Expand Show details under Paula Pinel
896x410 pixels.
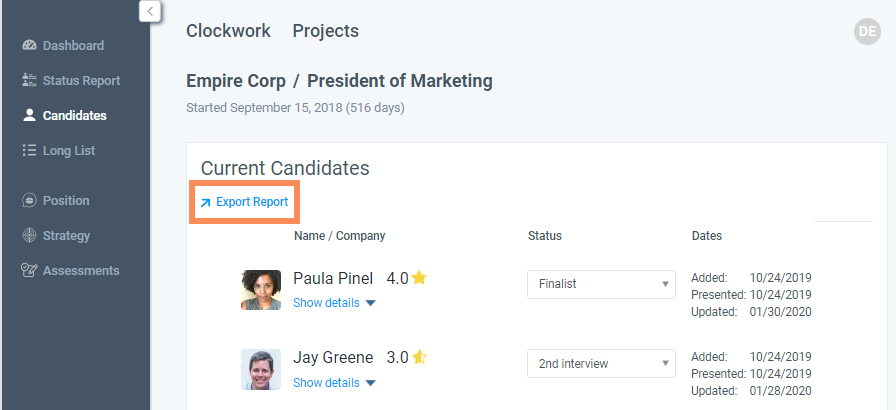coord(333,303)
